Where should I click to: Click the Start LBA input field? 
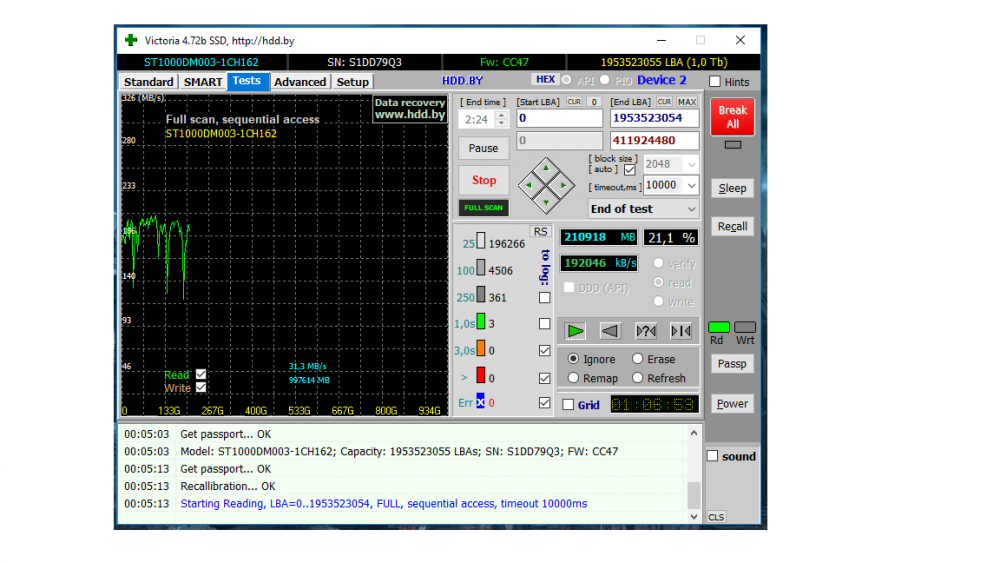559,118
